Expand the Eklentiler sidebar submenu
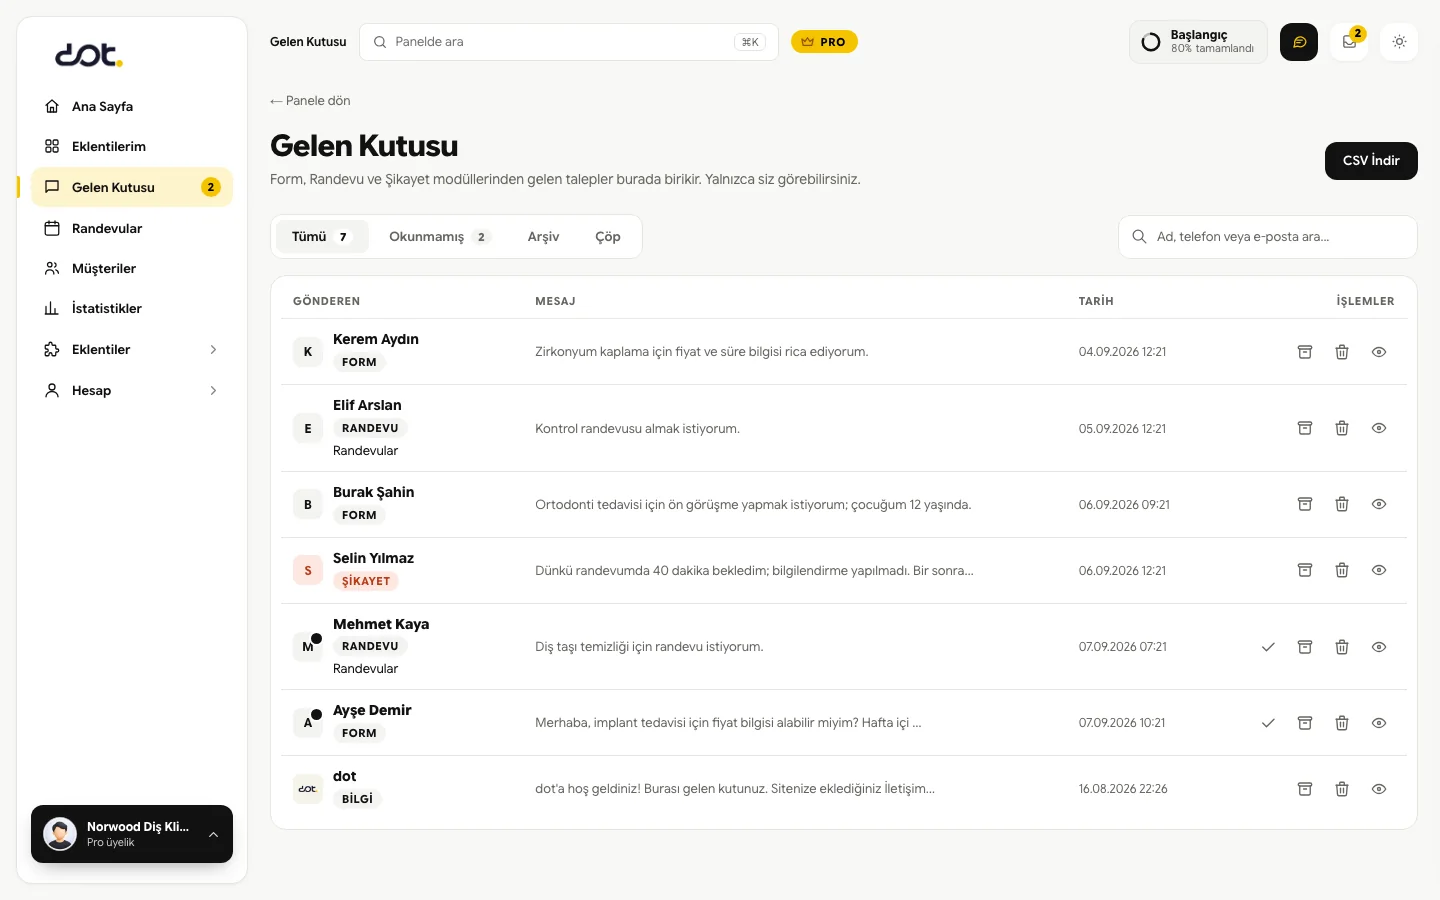 coord(132,349)
